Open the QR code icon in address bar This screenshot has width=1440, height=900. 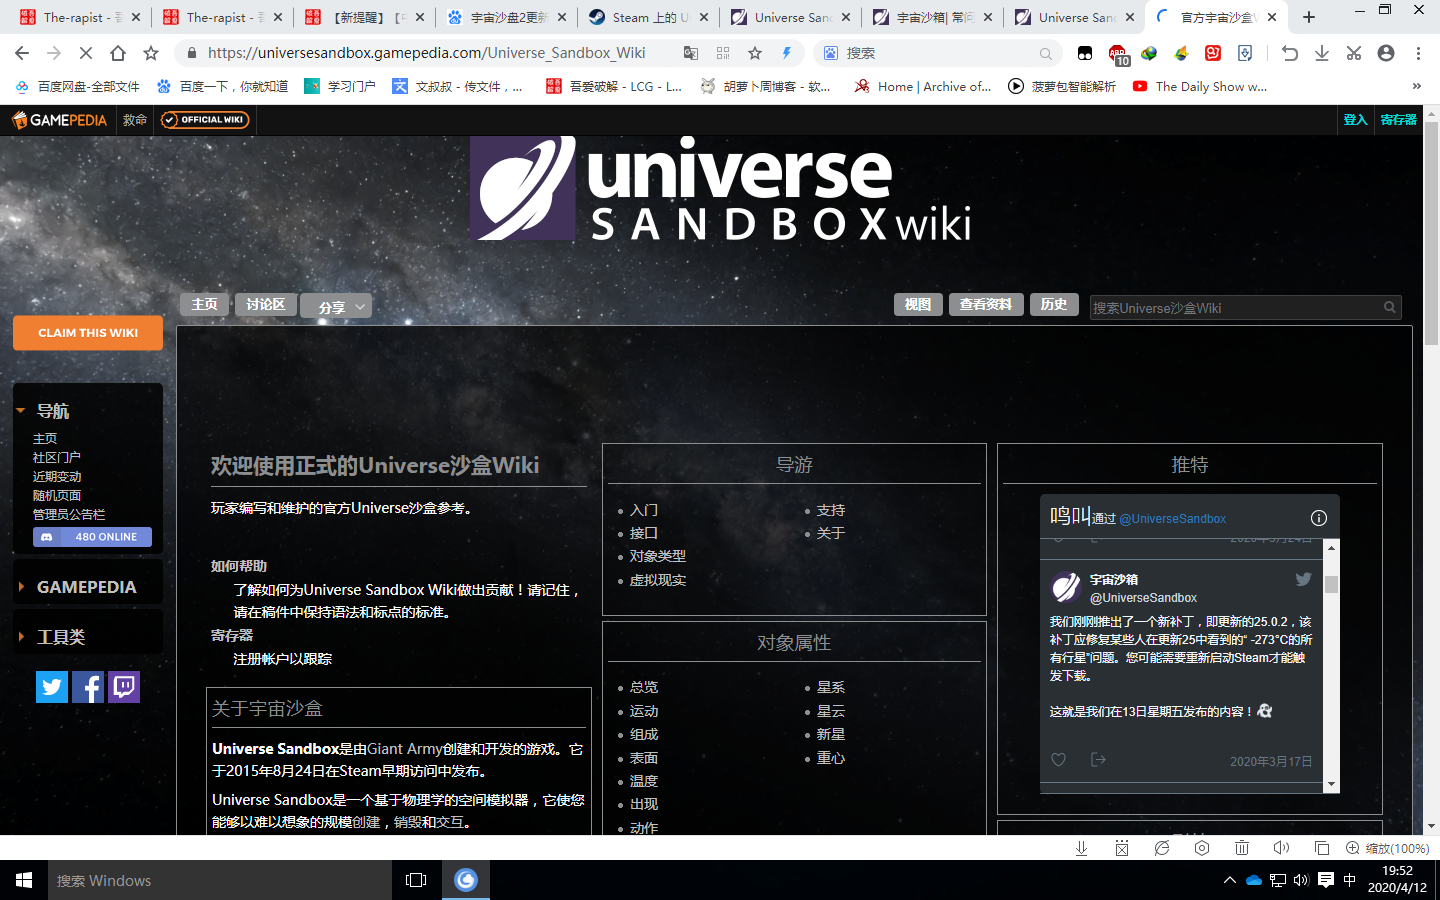point(723,53)
